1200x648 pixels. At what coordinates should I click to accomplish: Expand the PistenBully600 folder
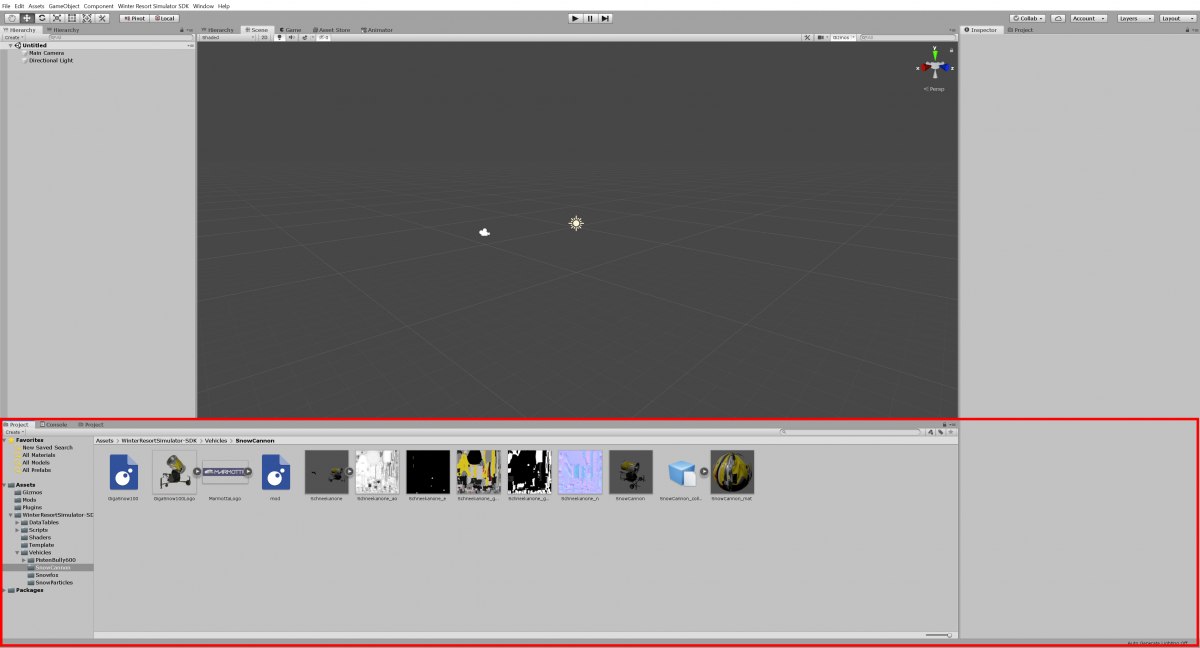tap(24, 560)
